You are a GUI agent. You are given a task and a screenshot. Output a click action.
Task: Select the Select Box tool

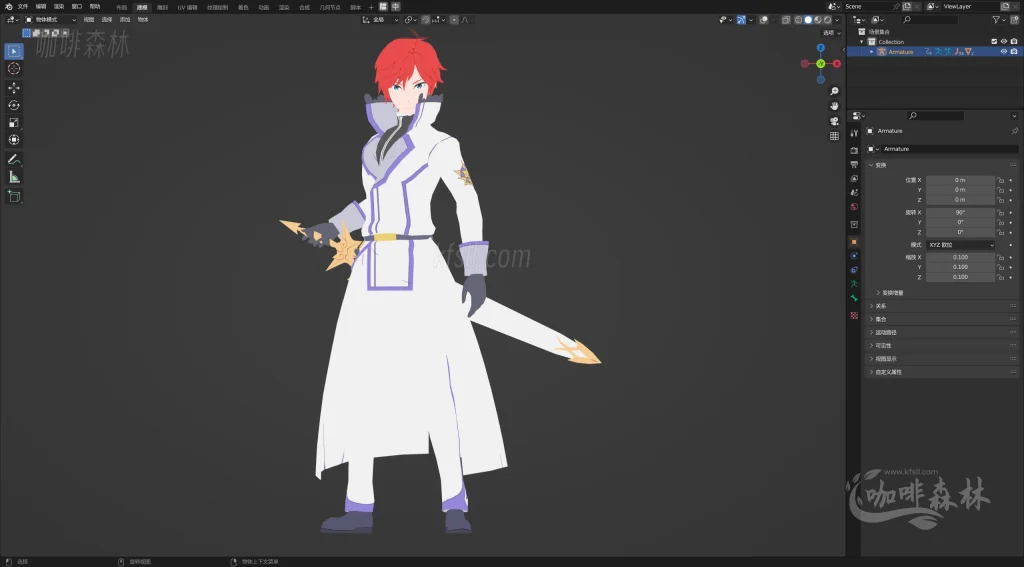tap(14, 51)
